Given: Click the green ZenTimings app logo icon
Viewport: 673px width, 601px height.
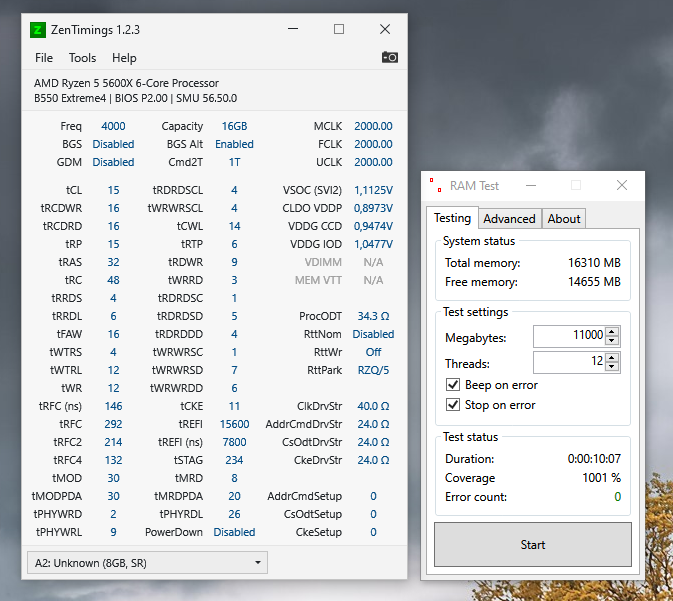Looking at the screenshot, I should [38, 30].
